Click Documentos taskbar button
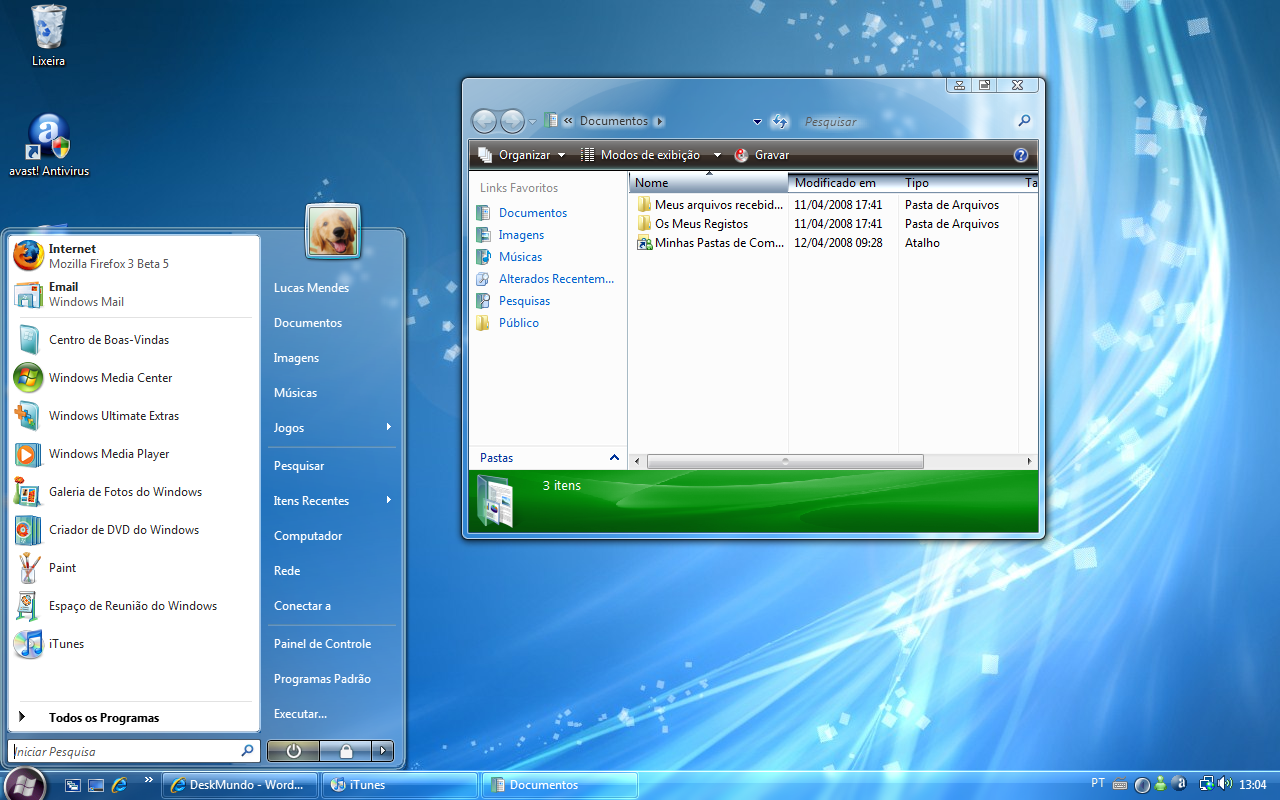This screenshot has height=800, width=1280. (x=560, y=785)
